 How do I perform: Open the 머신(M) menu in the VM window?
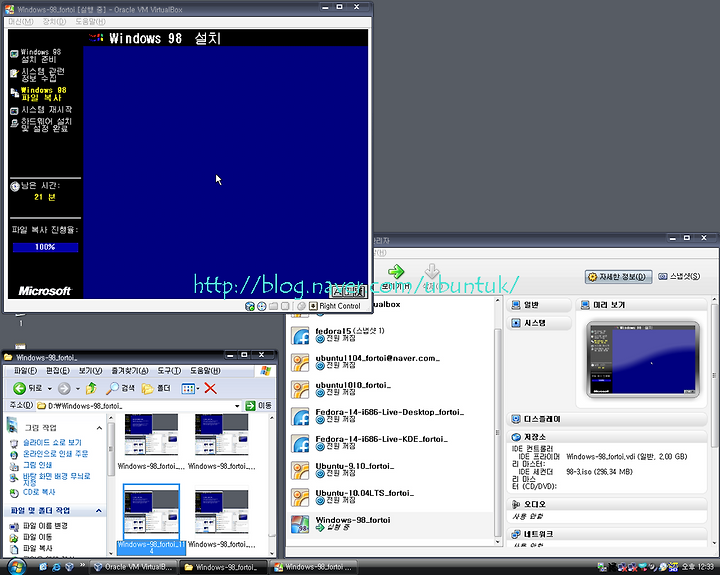(x=21, y=22)
